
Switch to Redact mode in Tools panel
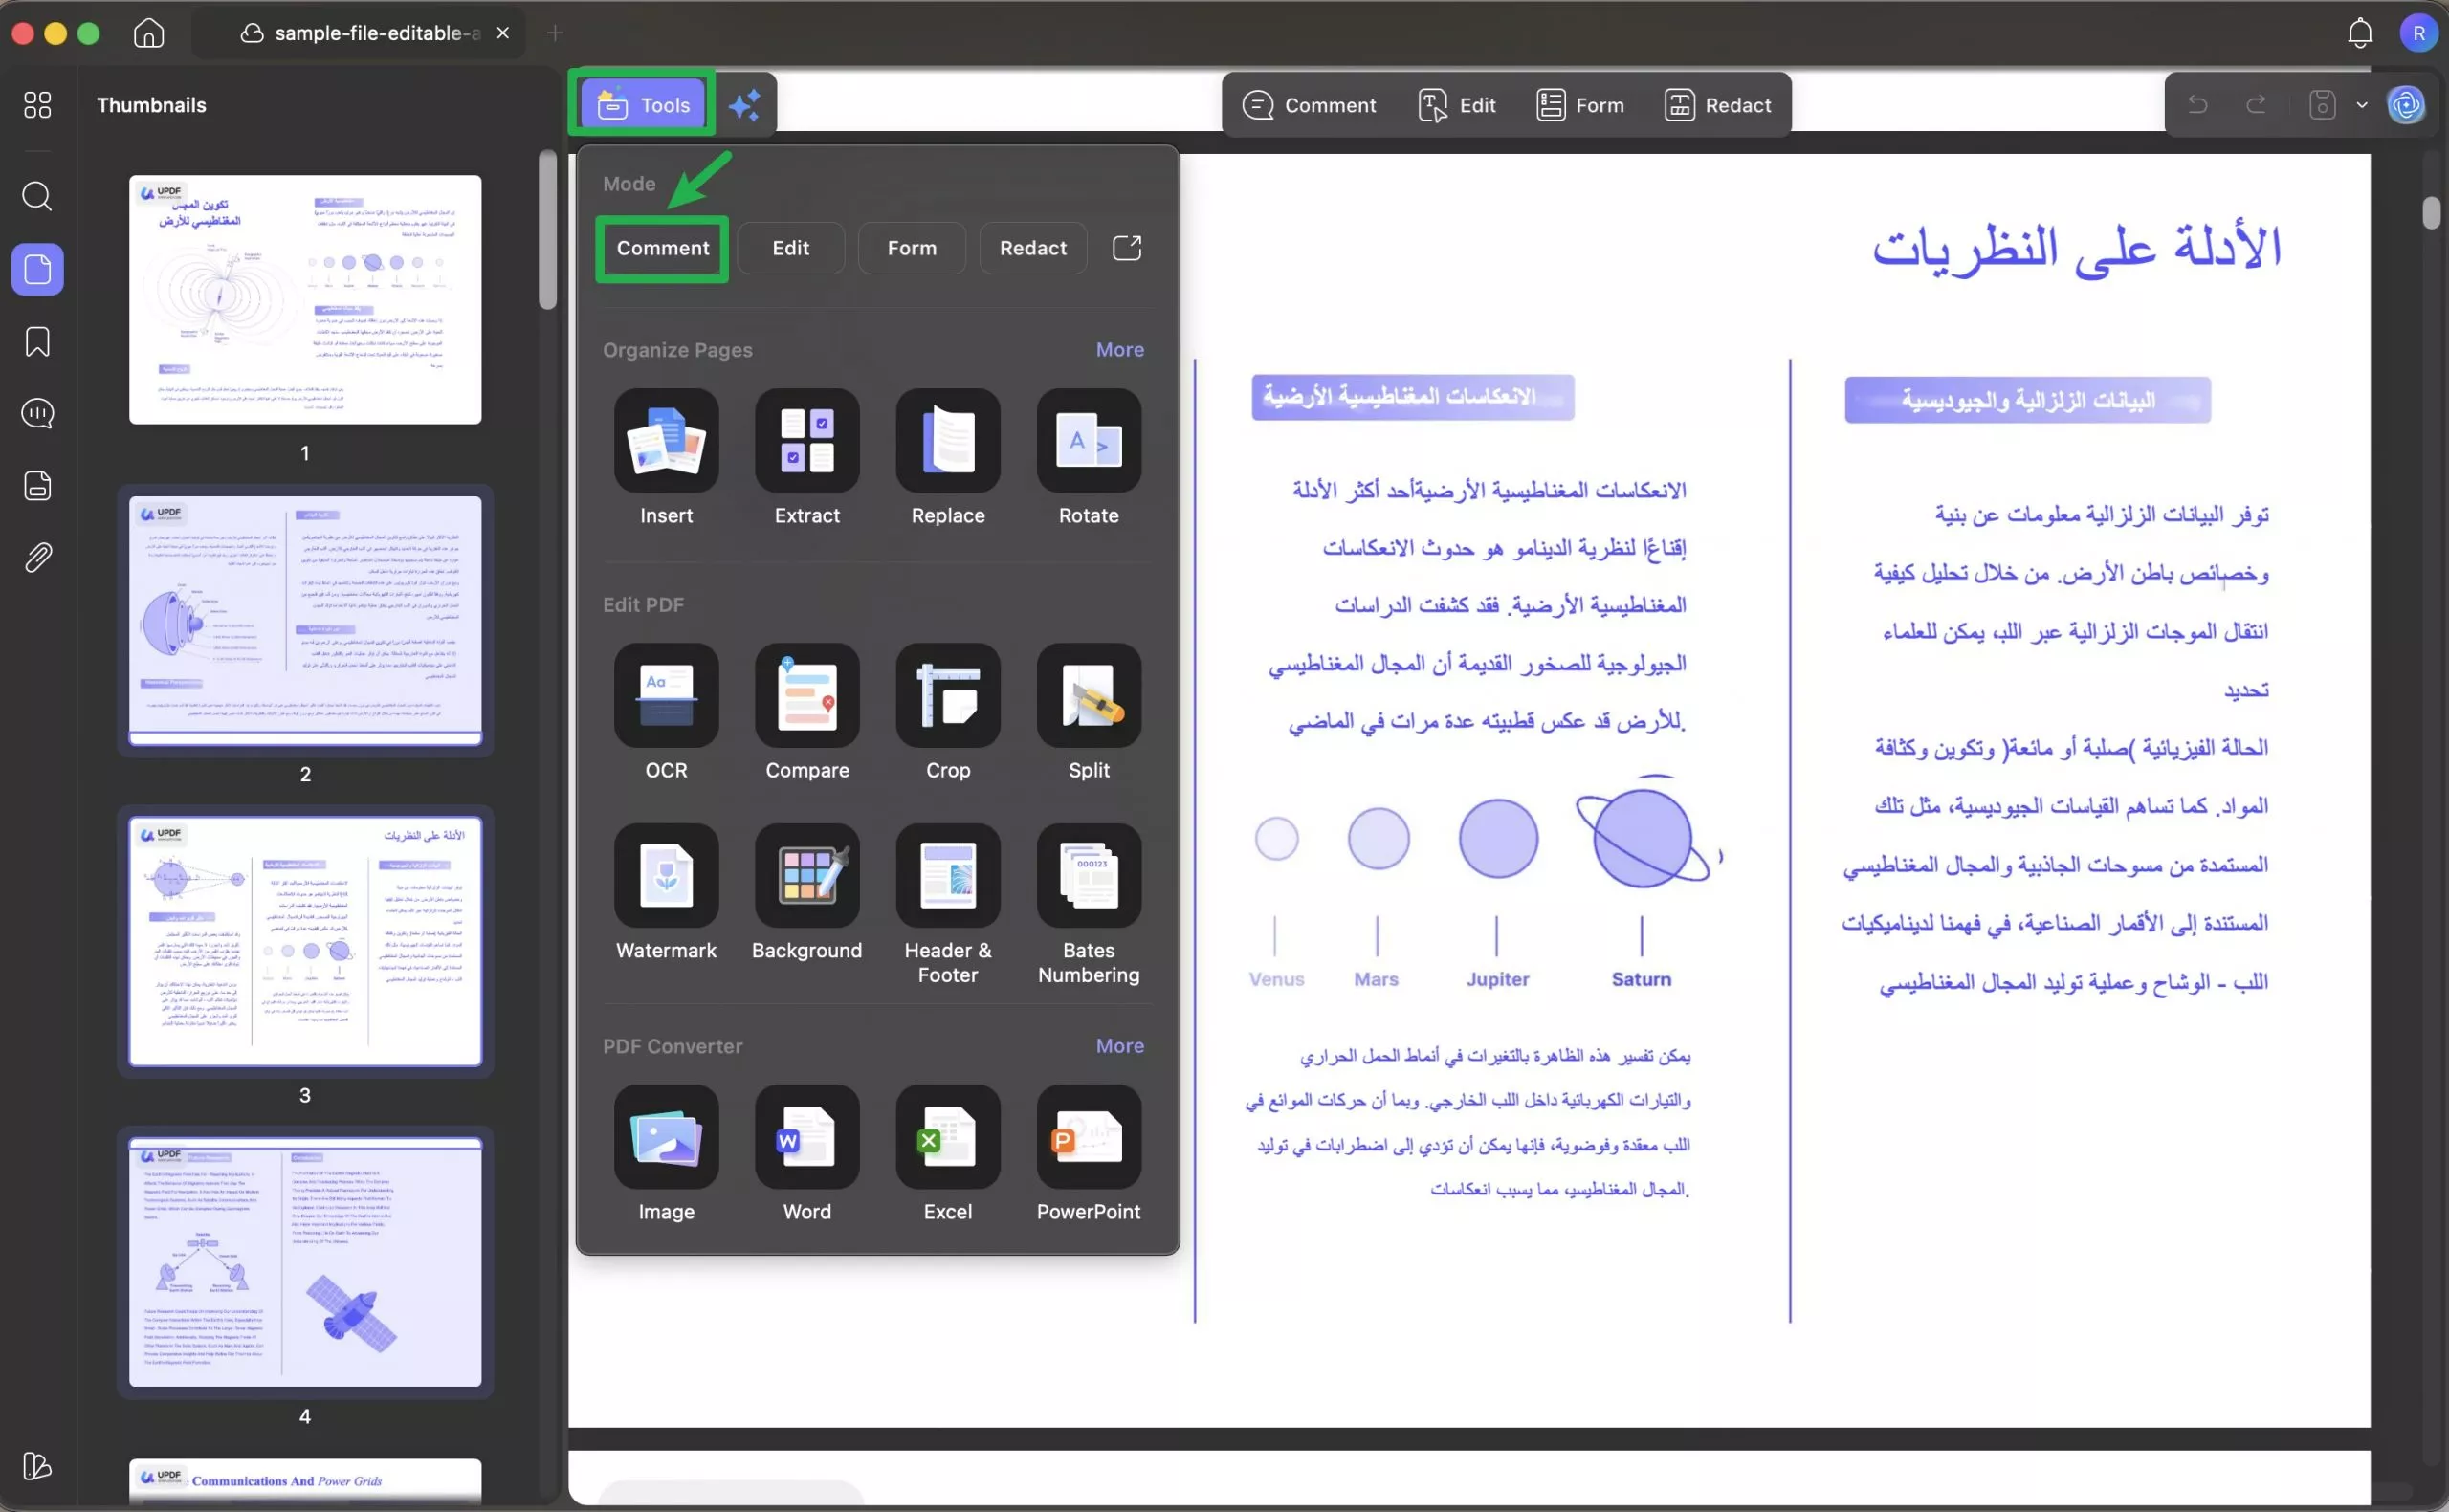click(1033, 248)
